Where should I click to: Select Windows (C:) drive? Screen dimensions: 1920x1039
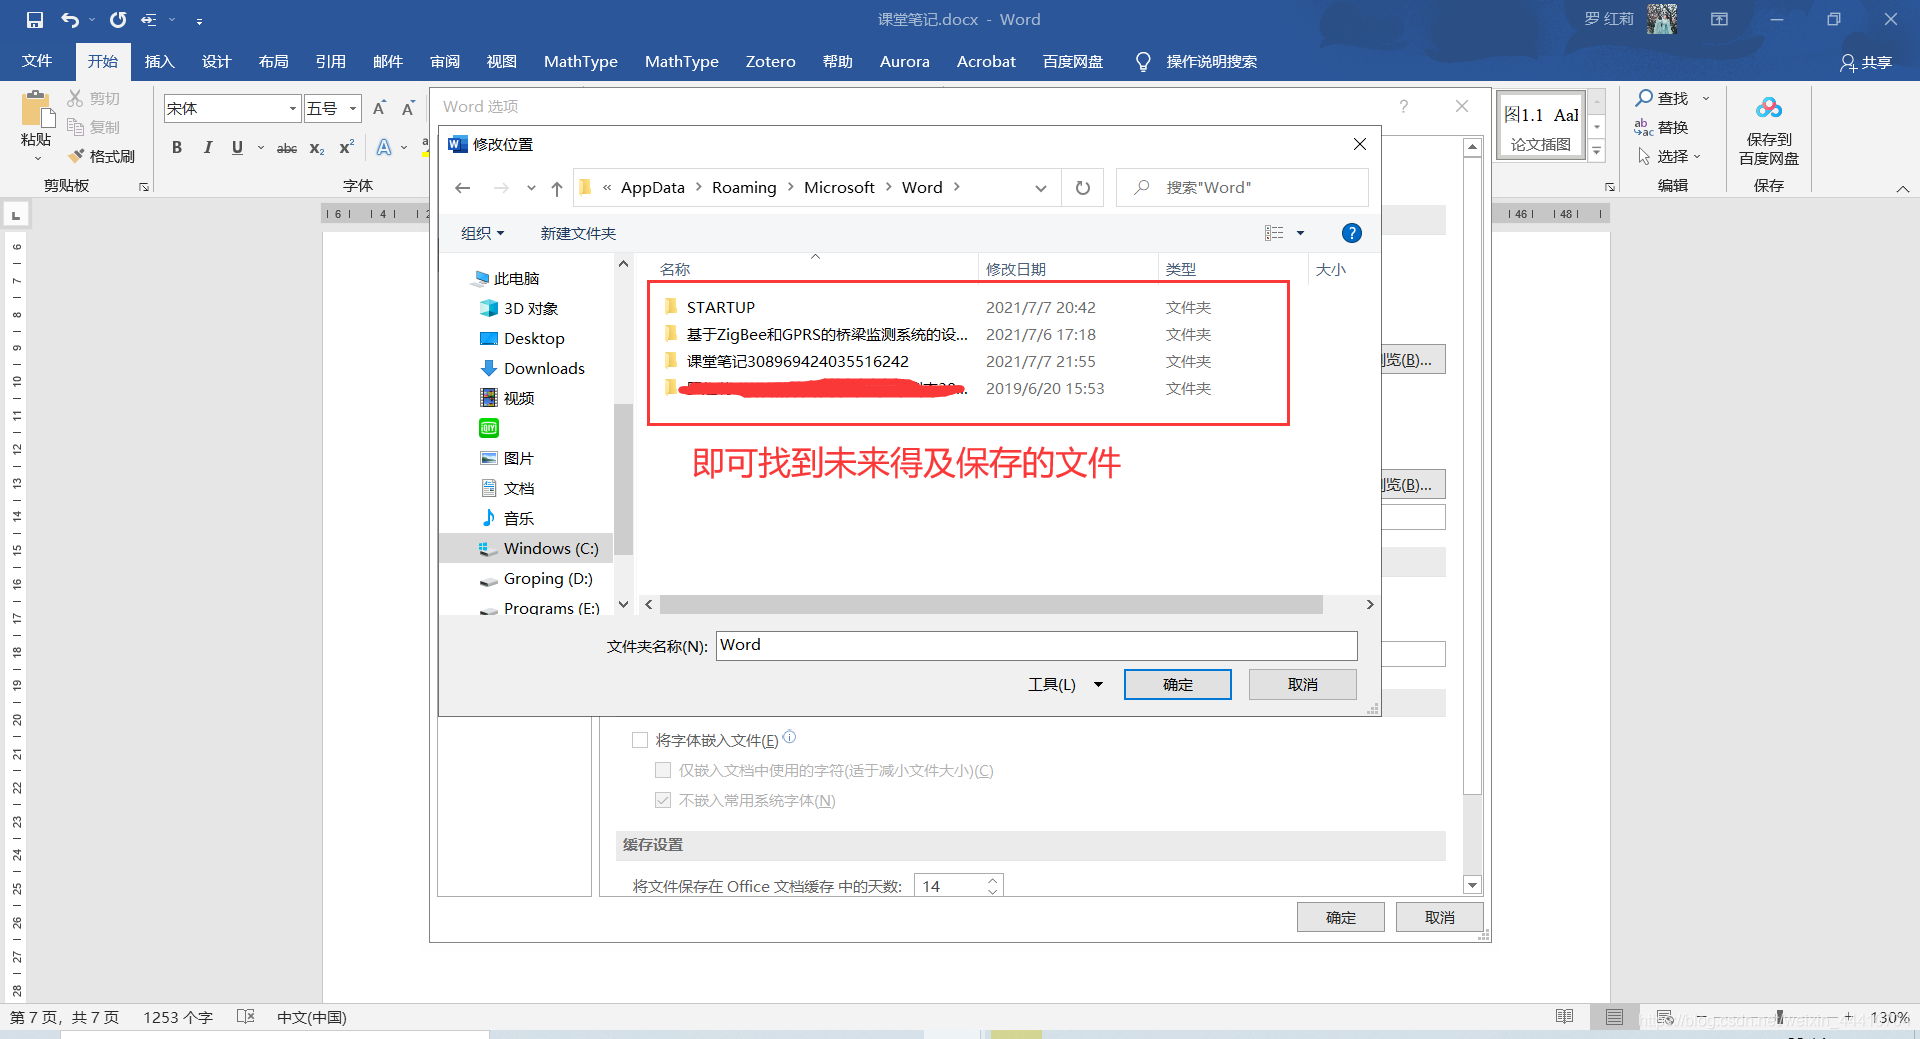coord(551,548)
